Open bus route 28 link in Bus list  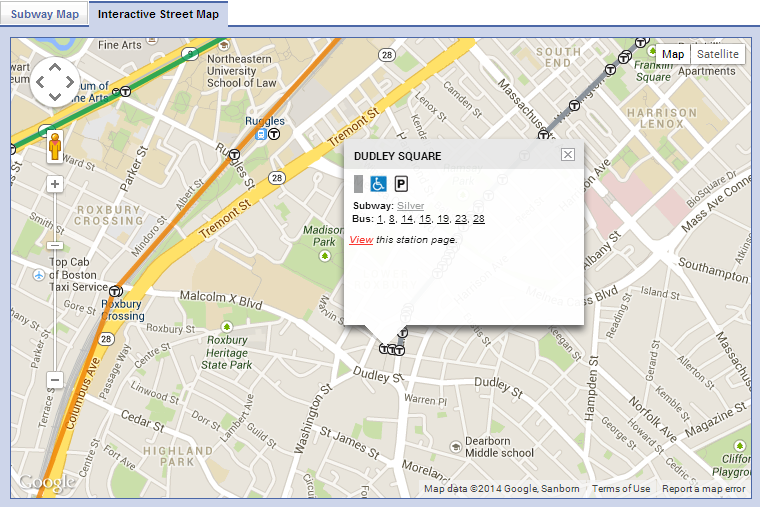[479, 219]
